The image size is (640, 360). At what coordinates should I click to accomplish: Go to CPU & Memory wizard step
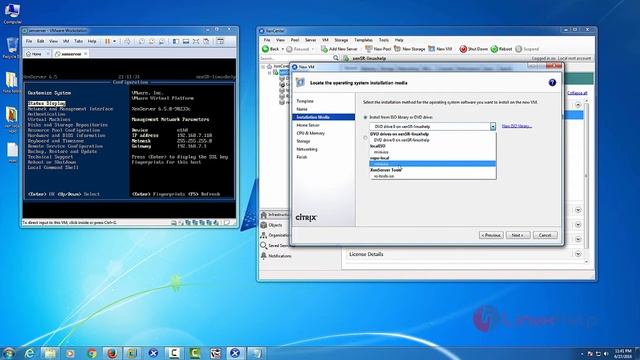[x=311, y=133]
